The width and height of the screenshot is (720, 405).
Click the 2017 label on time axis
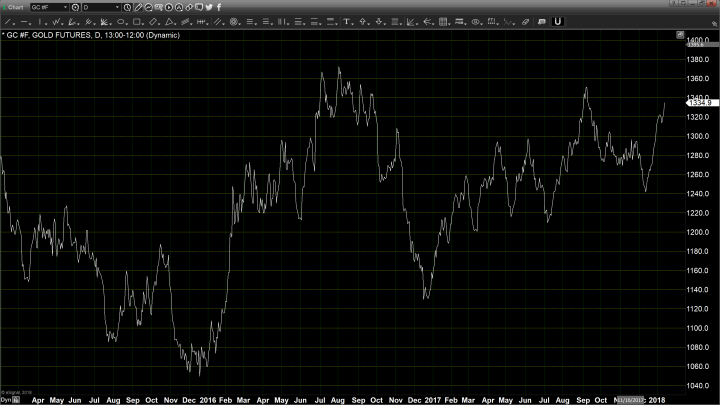pyautogui.click(x=433, y=400)
